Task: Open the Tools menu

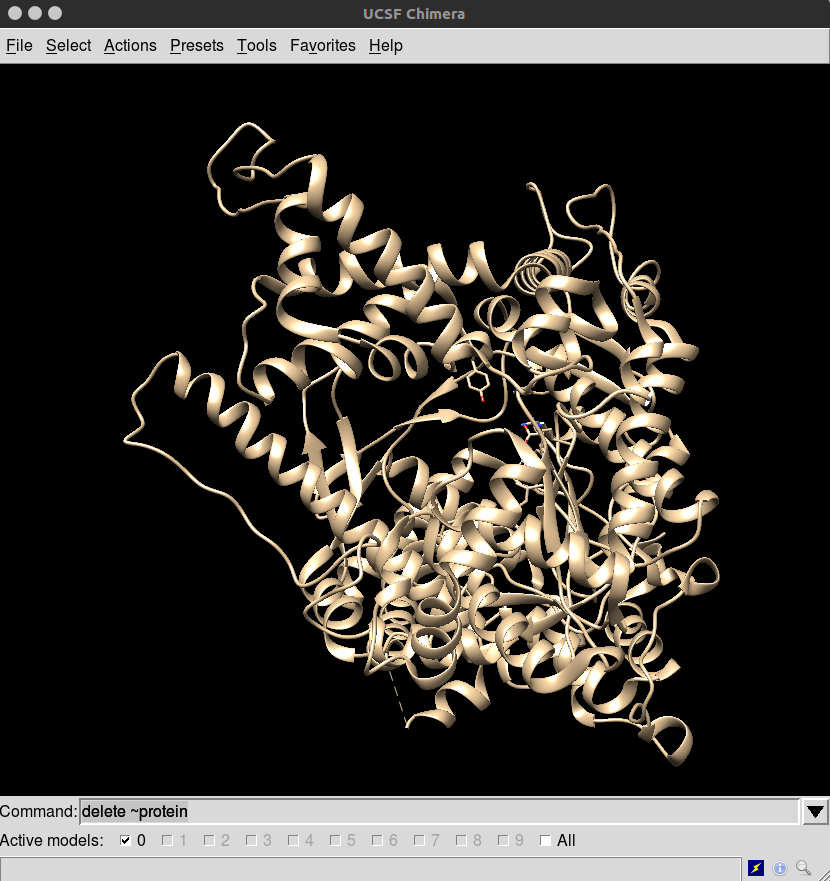Action: [x=256, y=45]
